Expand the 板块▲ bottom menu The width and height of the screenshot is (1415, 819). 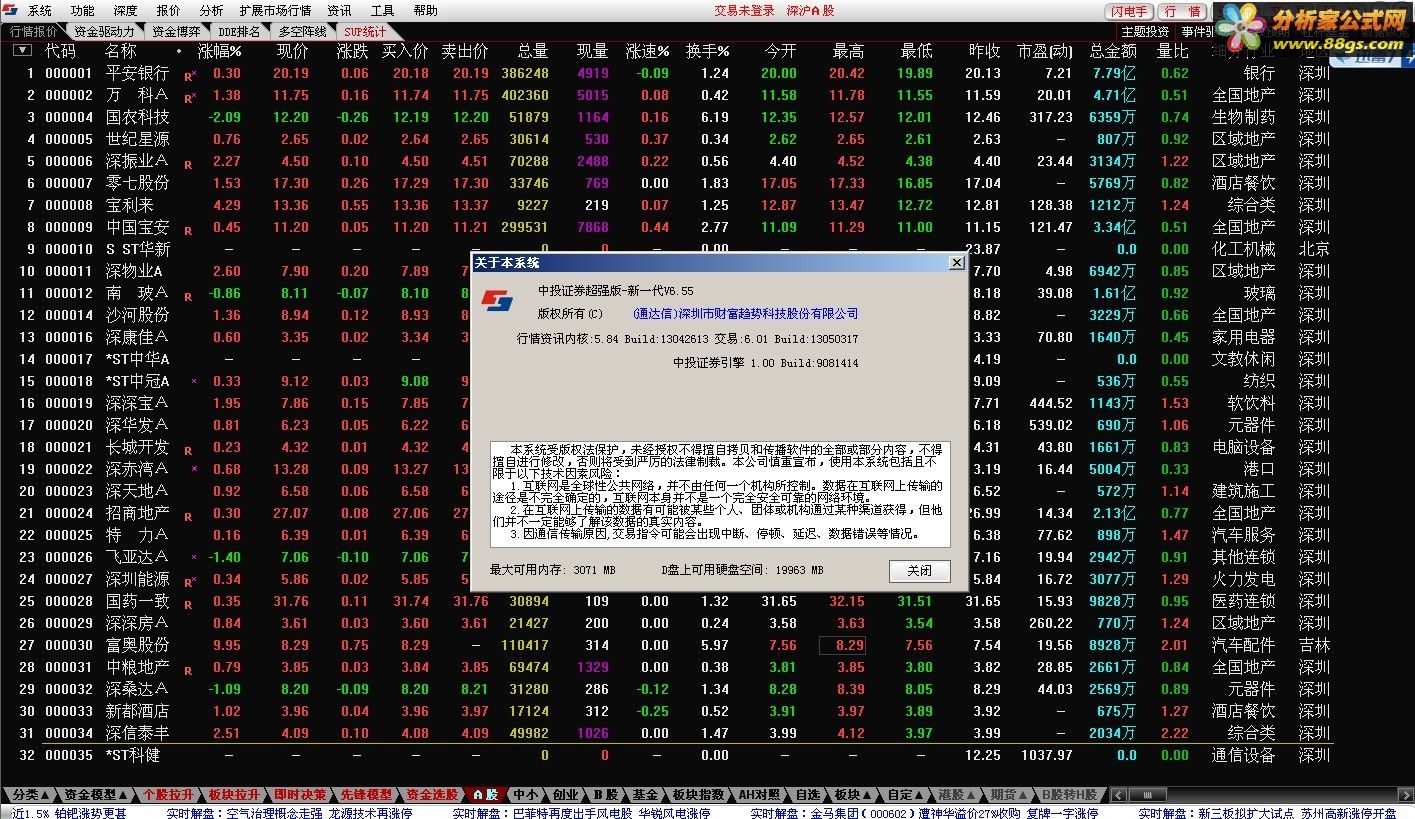(x=852, y=795)
